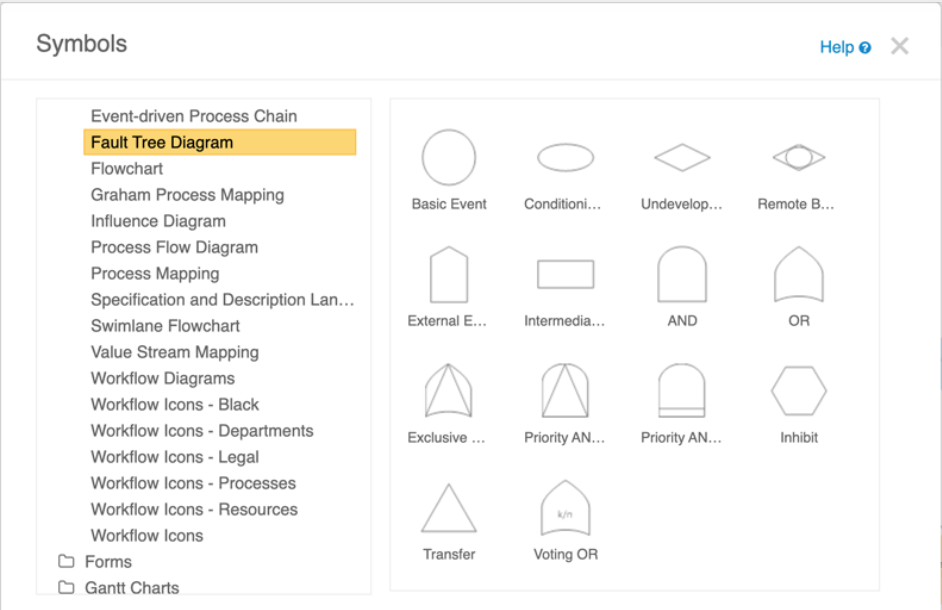
Task: Pick the Exclusive OR gate symbol
Action: (x=448, y=392)
